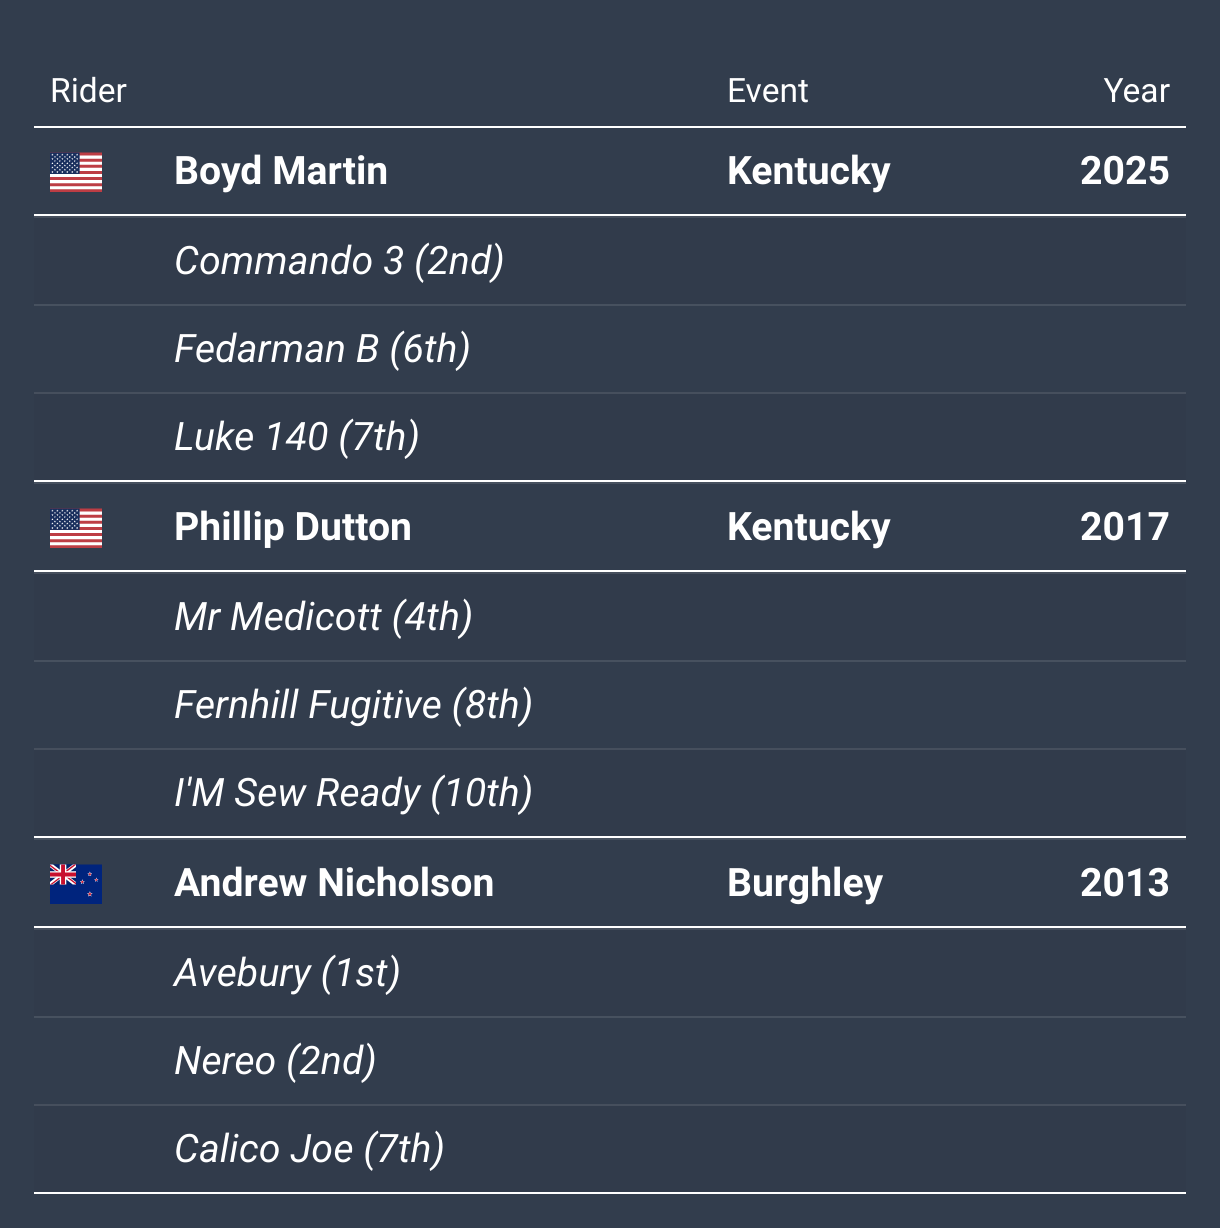Click the Burghley event for Andrew Nicholson
1220x1228 pixels.
[805, 884]
